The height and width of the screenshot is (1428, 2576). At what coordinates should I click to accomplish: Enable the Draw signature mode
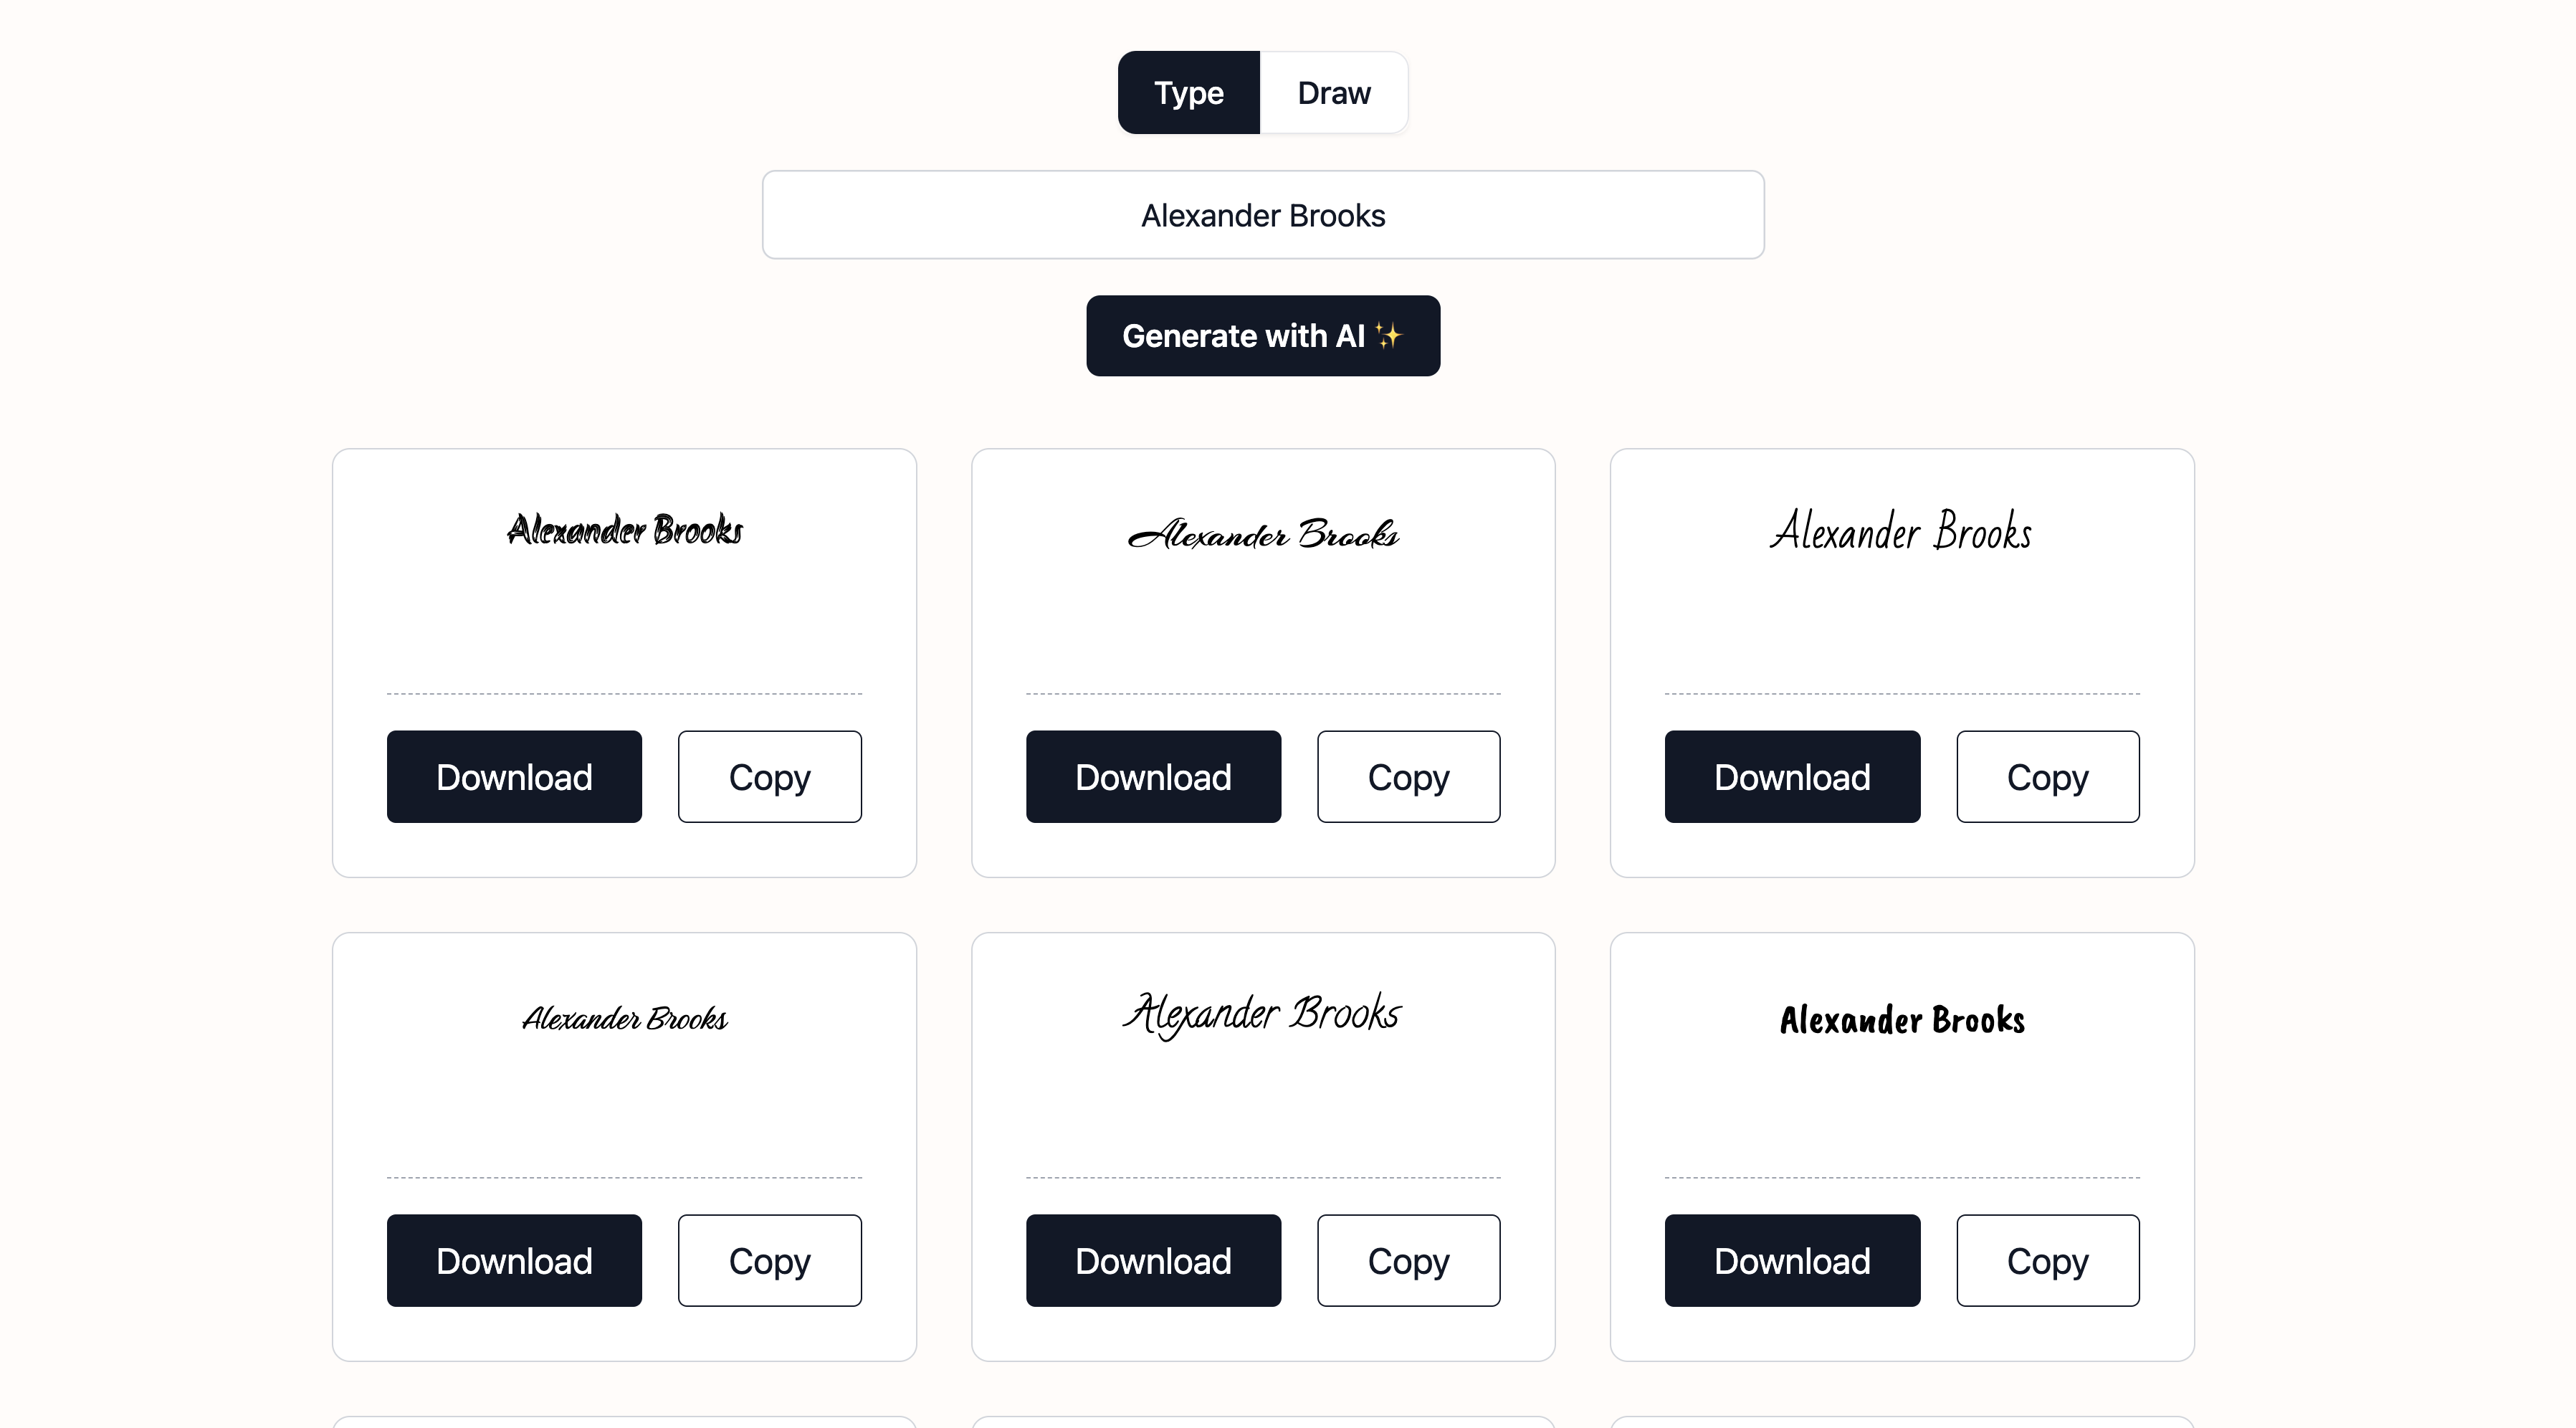coord(1336,93)
